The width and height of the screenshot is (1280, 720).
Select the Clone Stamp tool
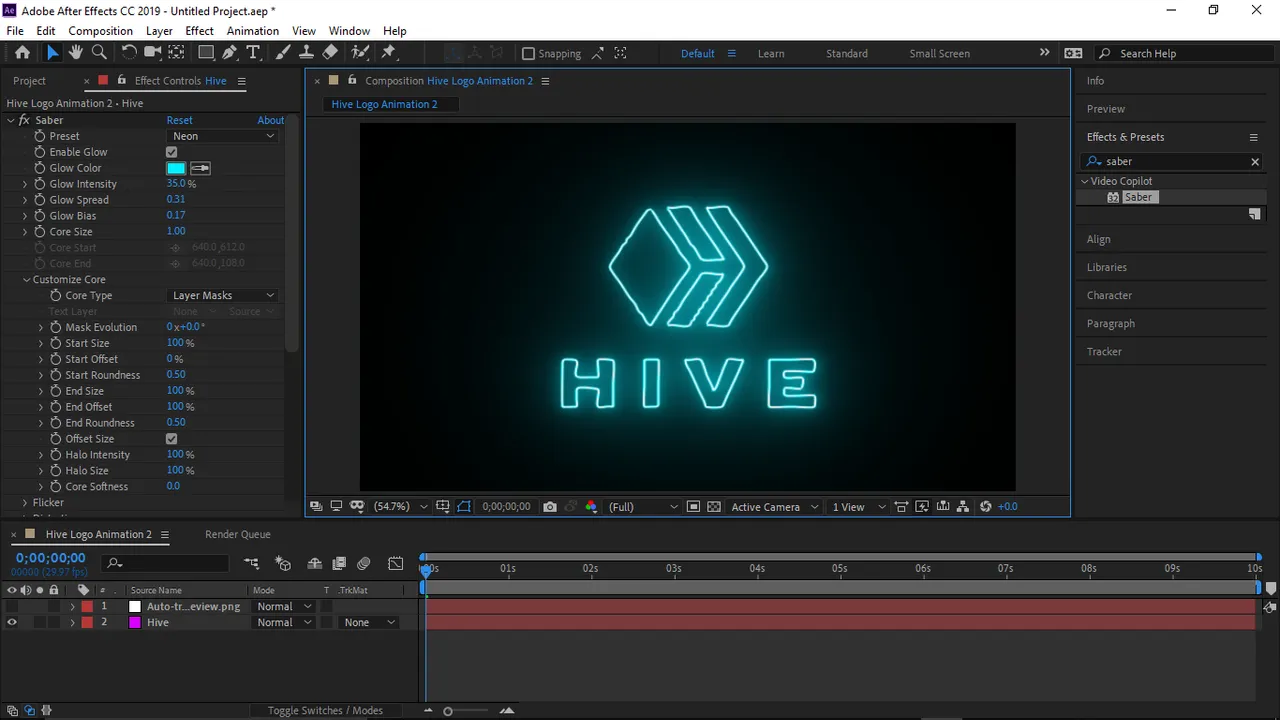(306, 53)
